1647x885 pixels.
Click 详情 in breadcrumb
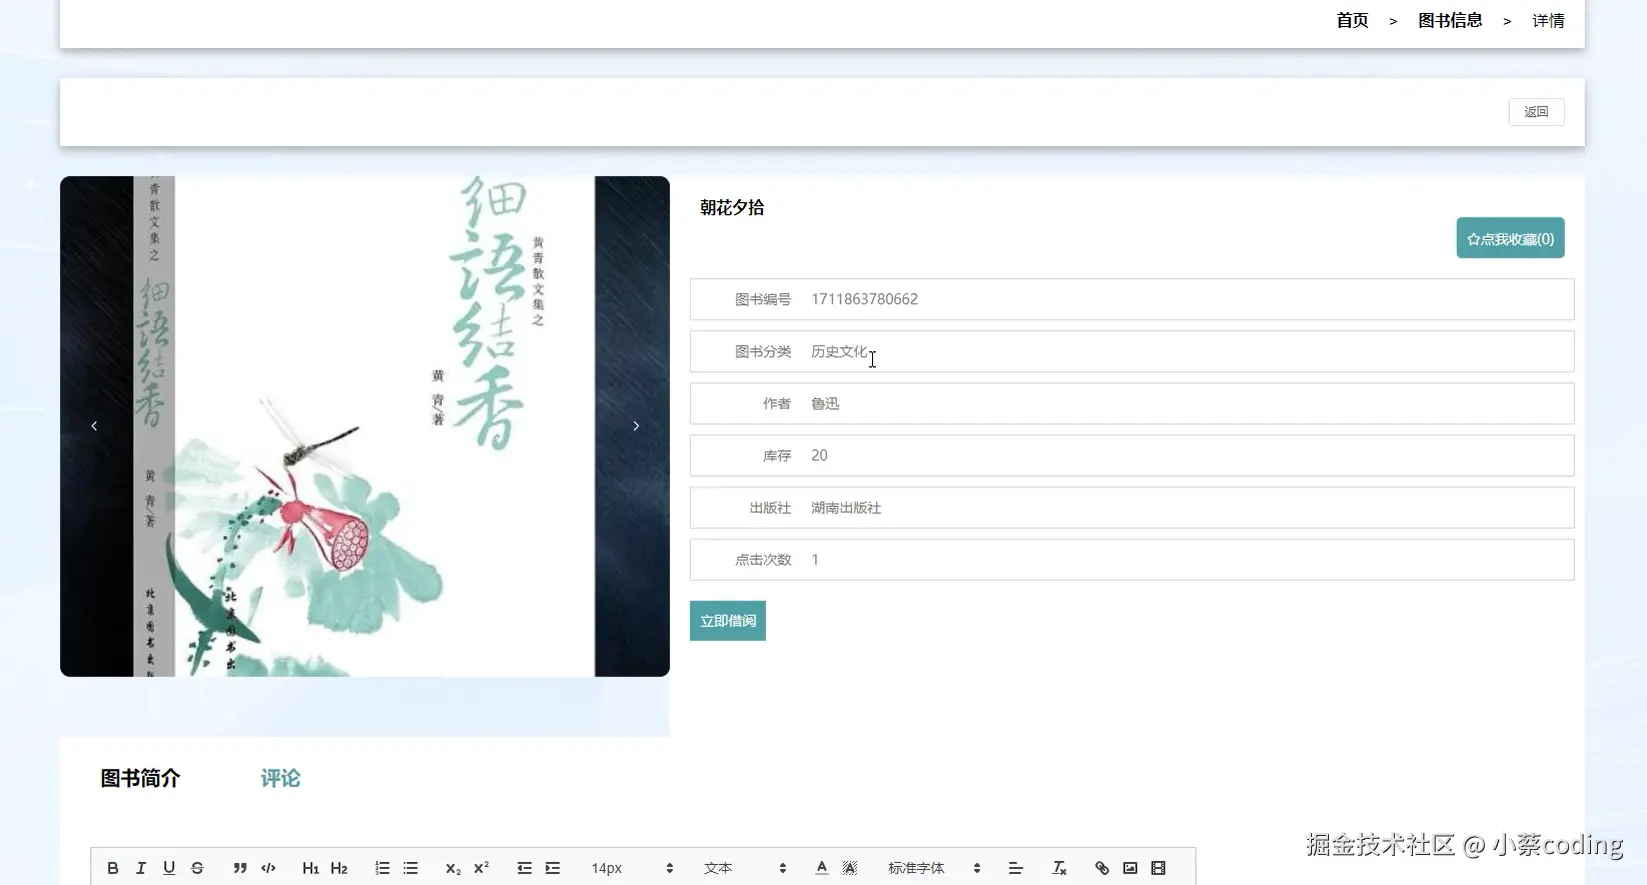click(1548, 20)
